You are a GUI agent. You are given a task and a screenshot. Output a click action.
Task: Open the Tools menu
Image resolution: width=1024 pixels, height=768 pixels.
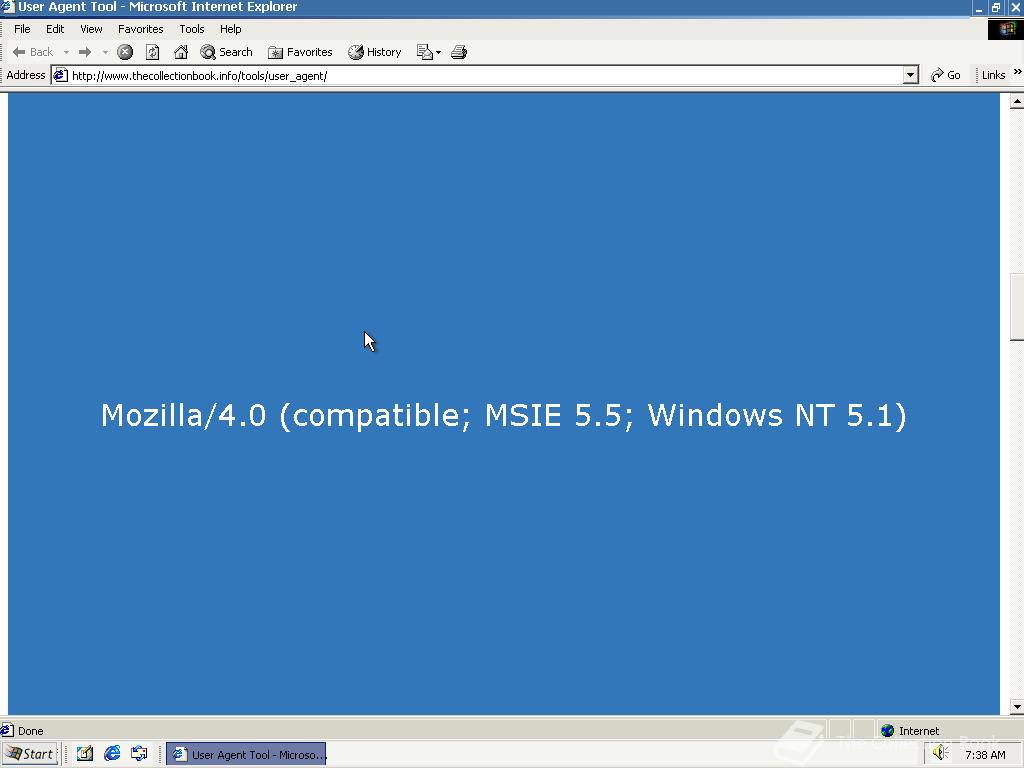click(192, 29)
